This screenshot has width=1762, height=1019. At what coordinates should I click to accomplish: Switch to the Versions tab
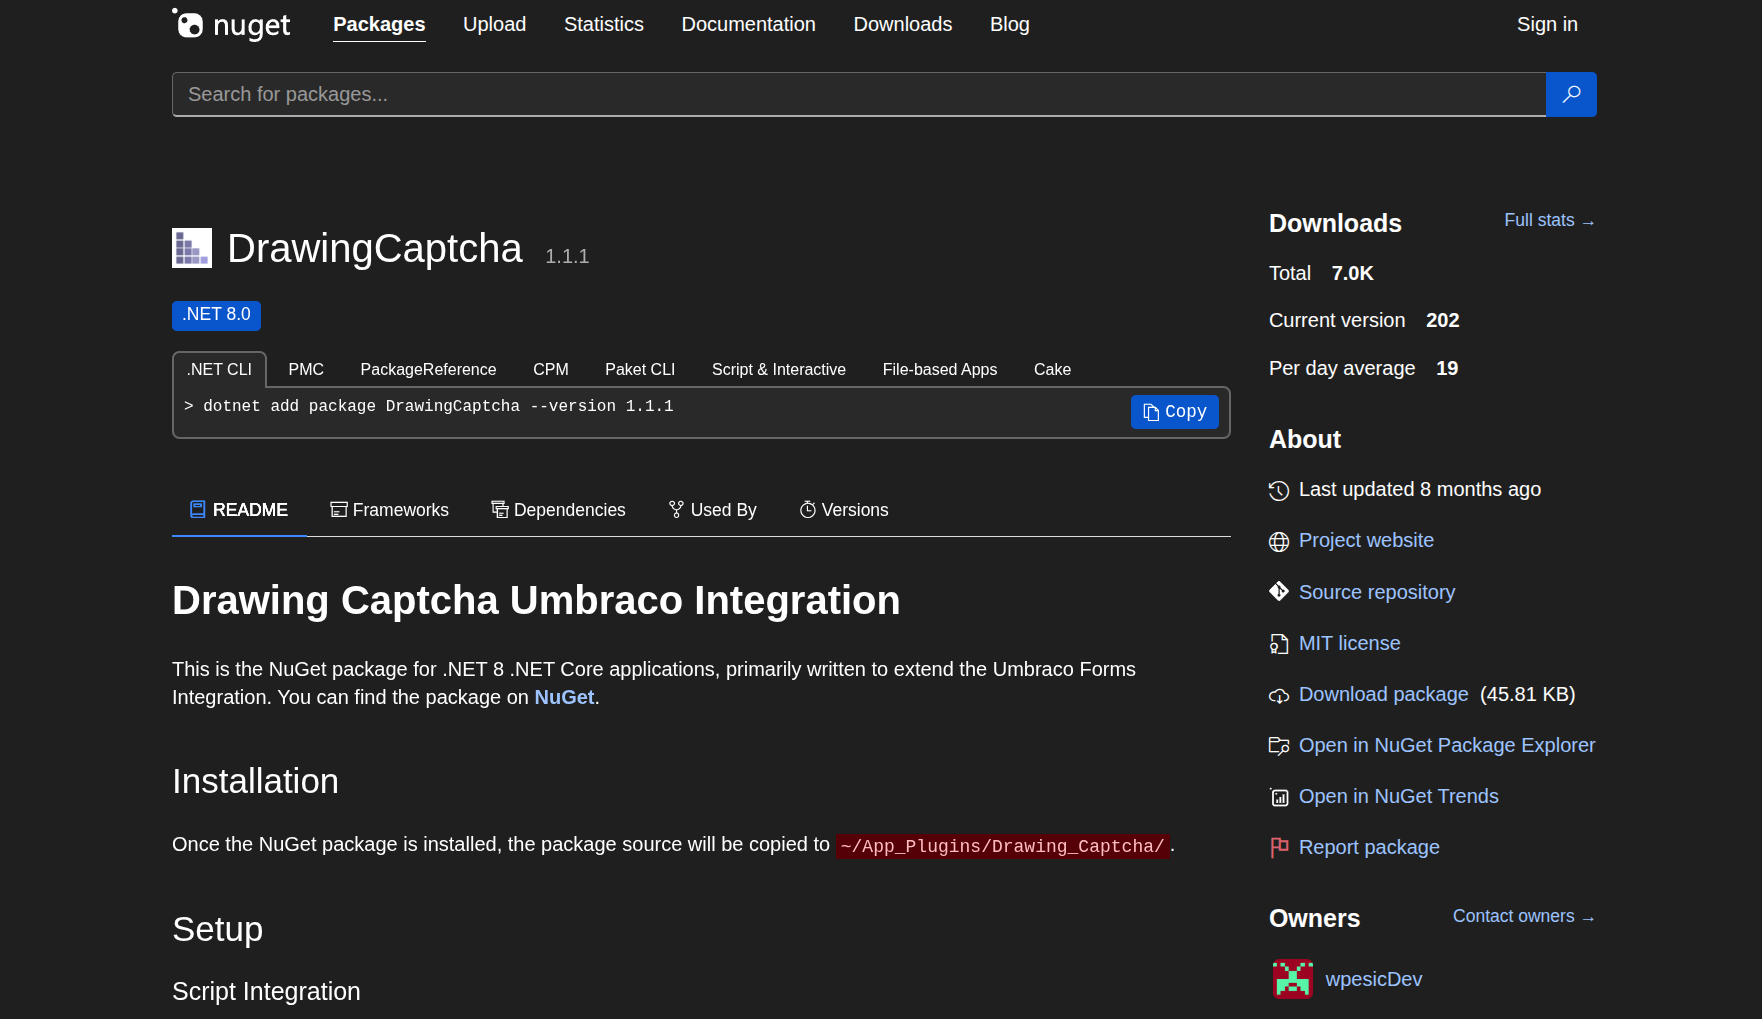pos(844,510)
